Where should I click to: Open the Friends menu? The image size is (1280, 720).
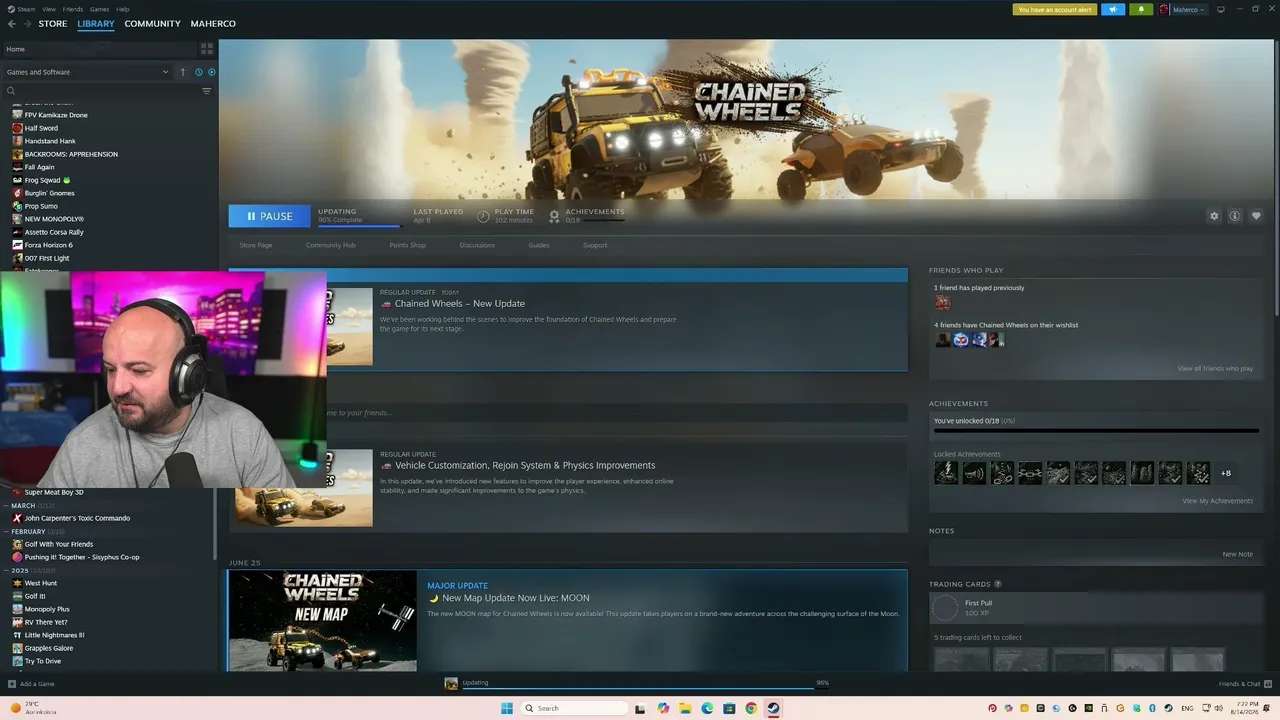tap(73, 9)
